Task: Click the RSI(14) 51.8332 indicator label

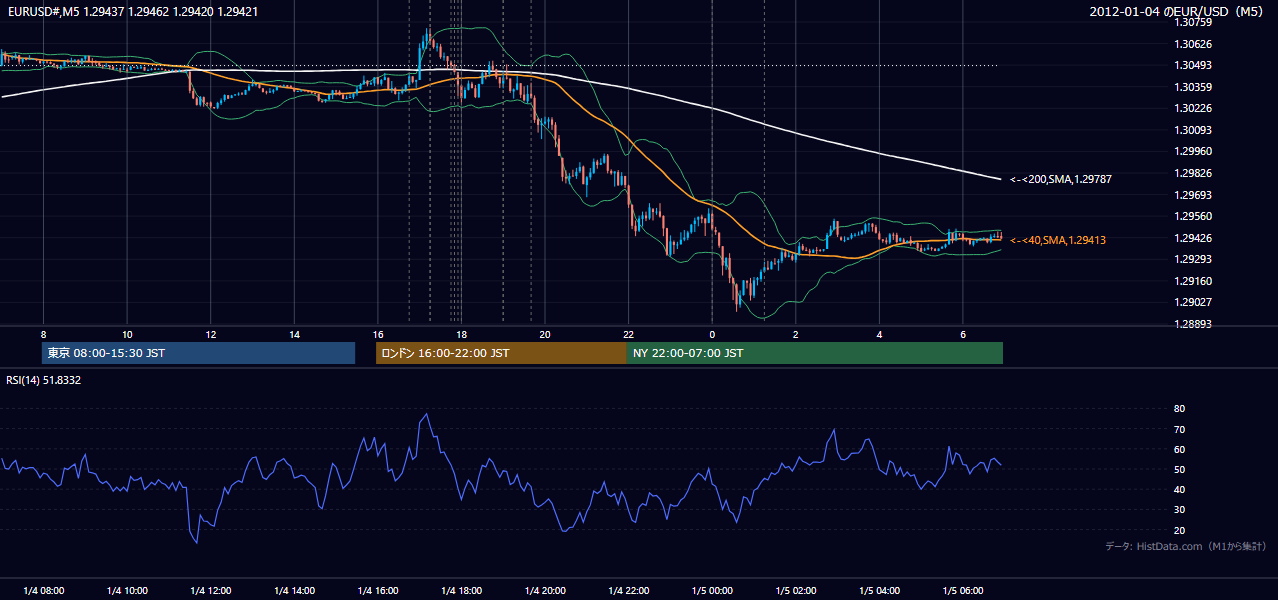Action: click(x=43, y=380)
